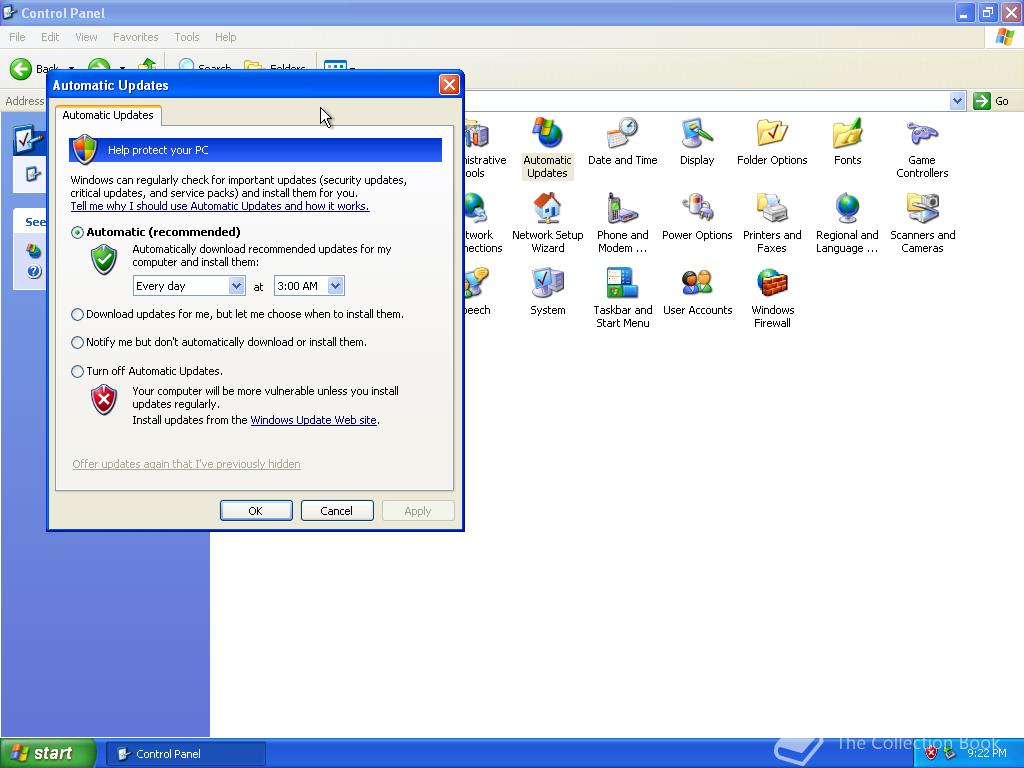
Task: Open the User Accounts icon
Action: [x=697, y=292]
